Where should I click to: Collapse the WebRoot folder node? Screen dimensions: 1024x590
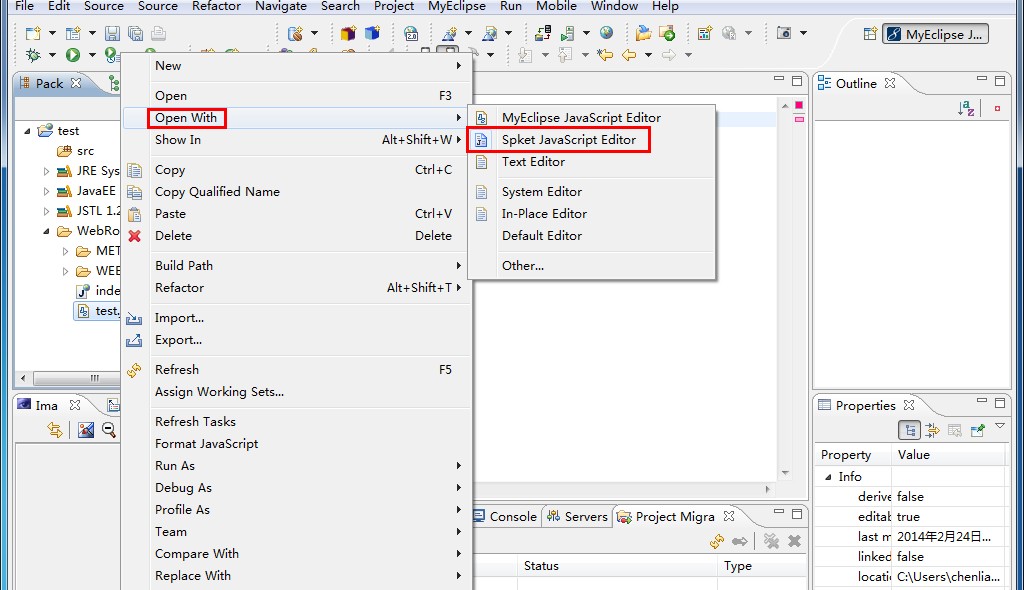pos(46,231)
